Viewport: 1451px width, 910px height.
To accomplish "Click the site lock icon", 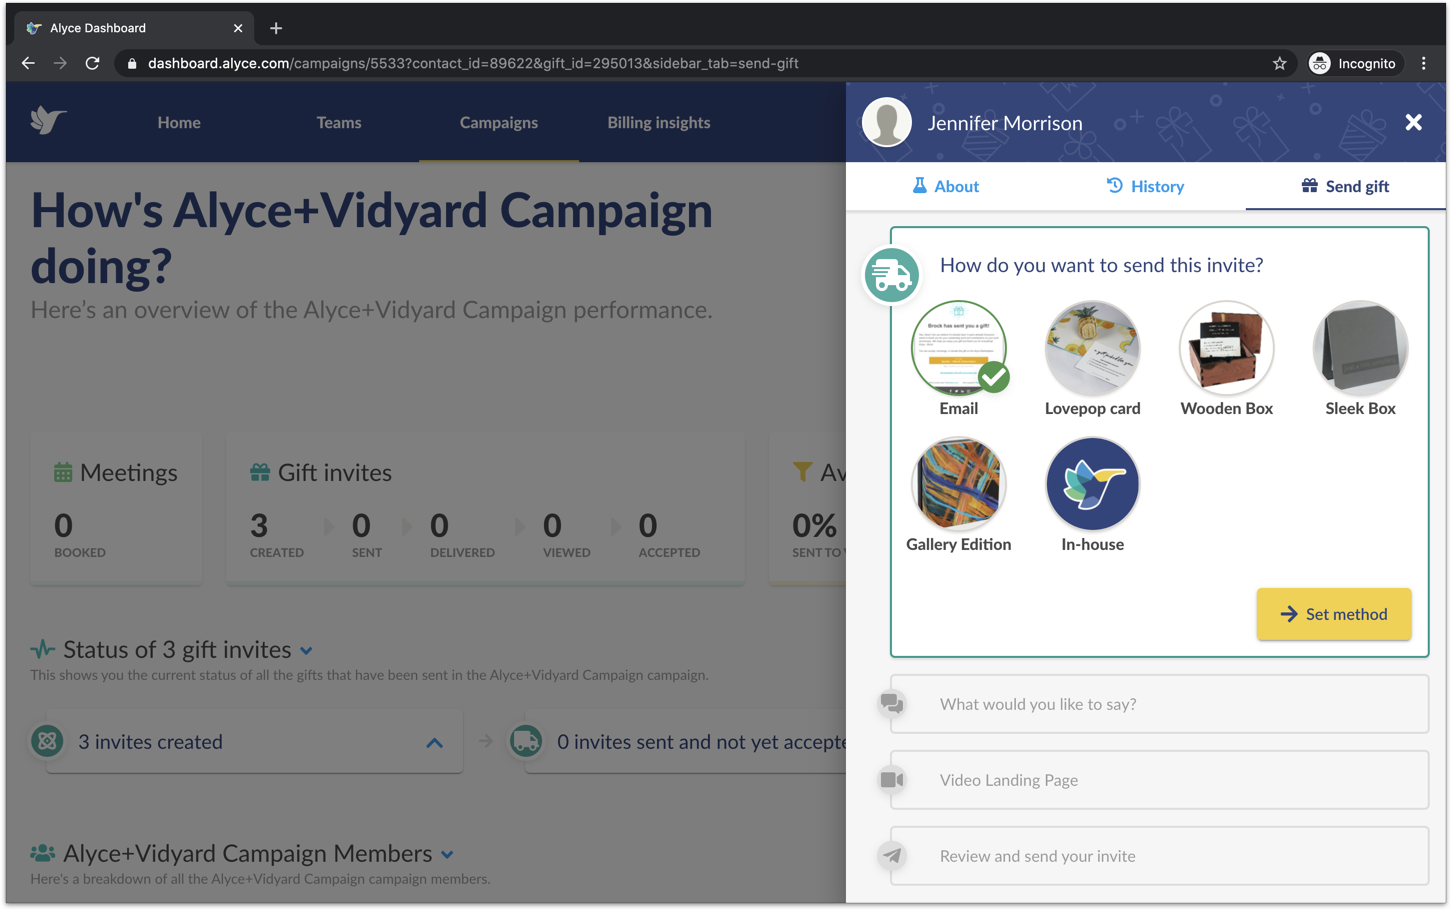I will (131, 63).
